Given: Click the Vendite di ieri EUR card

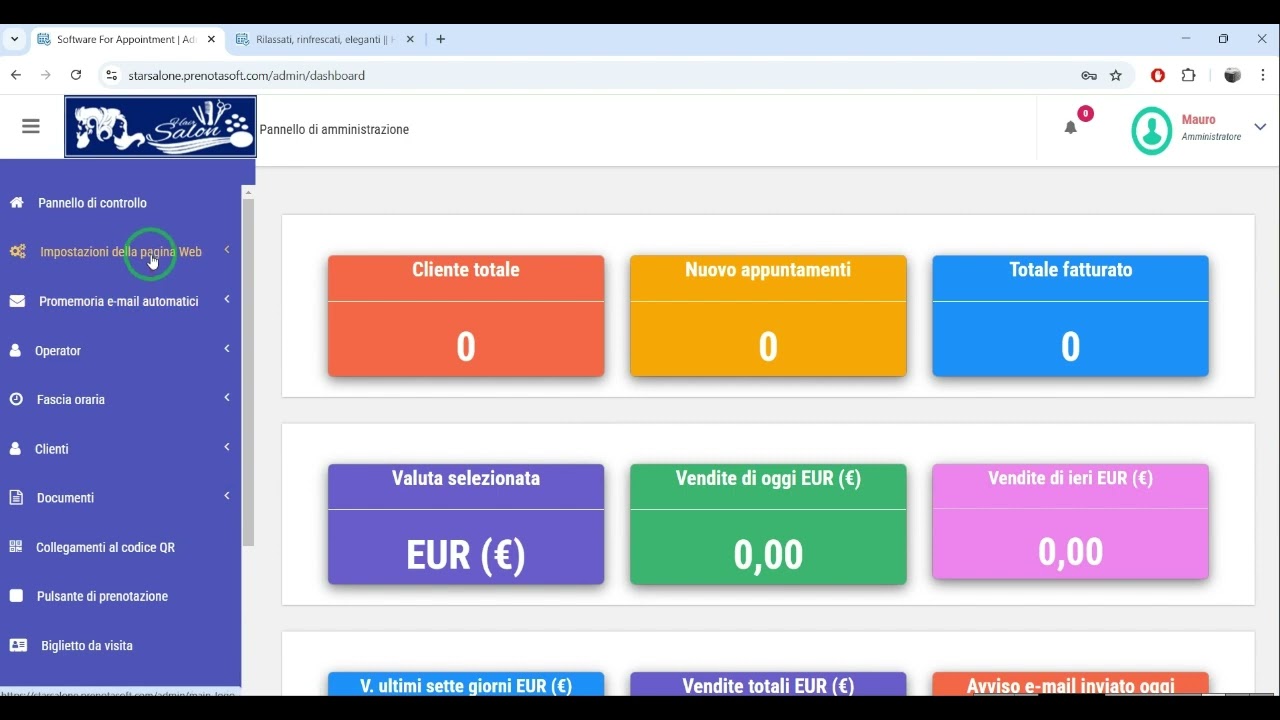Looking at the screenshot, I should [x=1070, y=522].
